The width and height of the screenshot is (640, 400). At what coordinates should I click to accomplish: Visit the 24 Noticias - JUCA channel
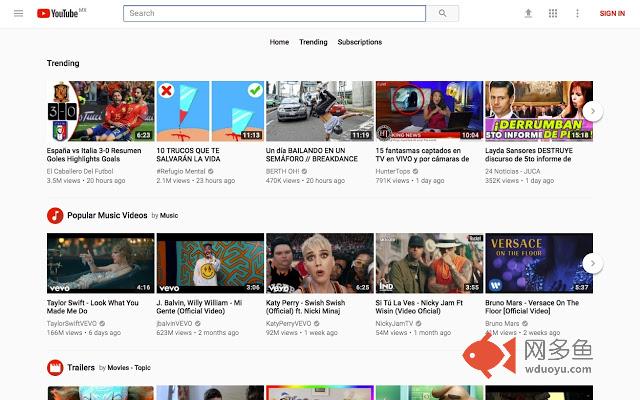click(x=513, y=171)
